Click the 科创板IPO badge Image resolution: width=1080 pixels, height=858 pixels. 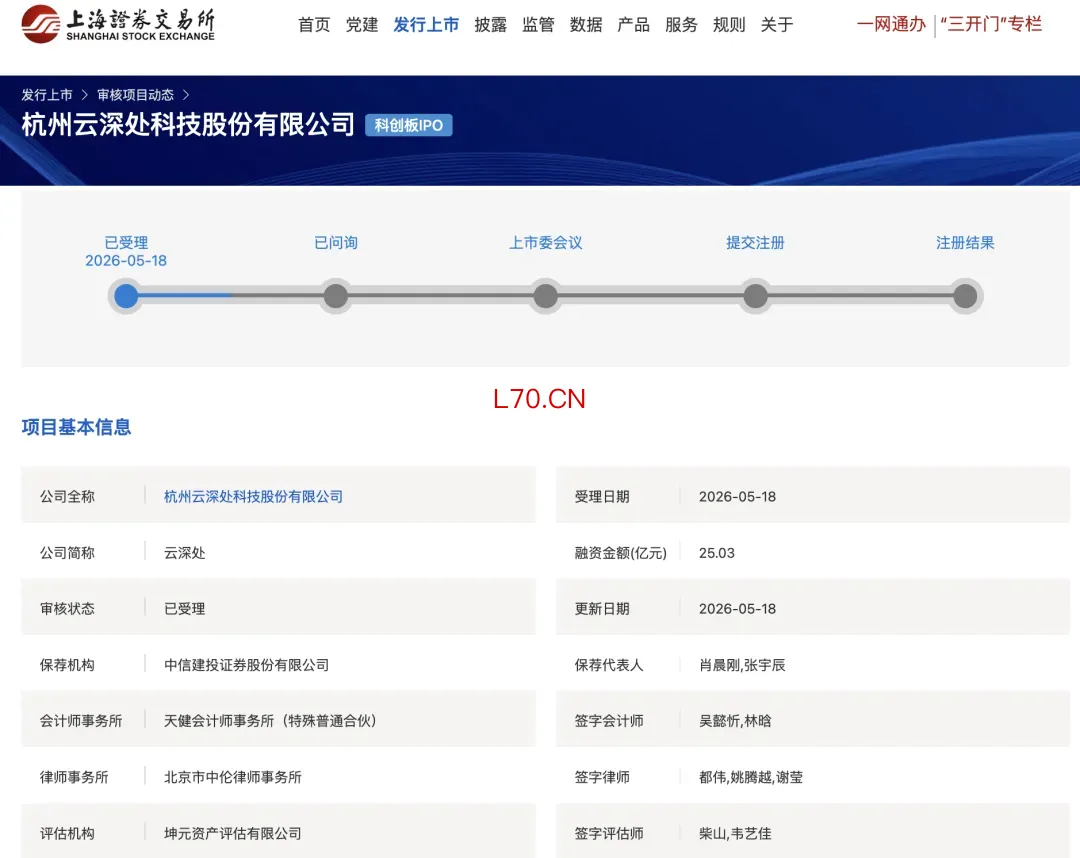pos(408,125)
